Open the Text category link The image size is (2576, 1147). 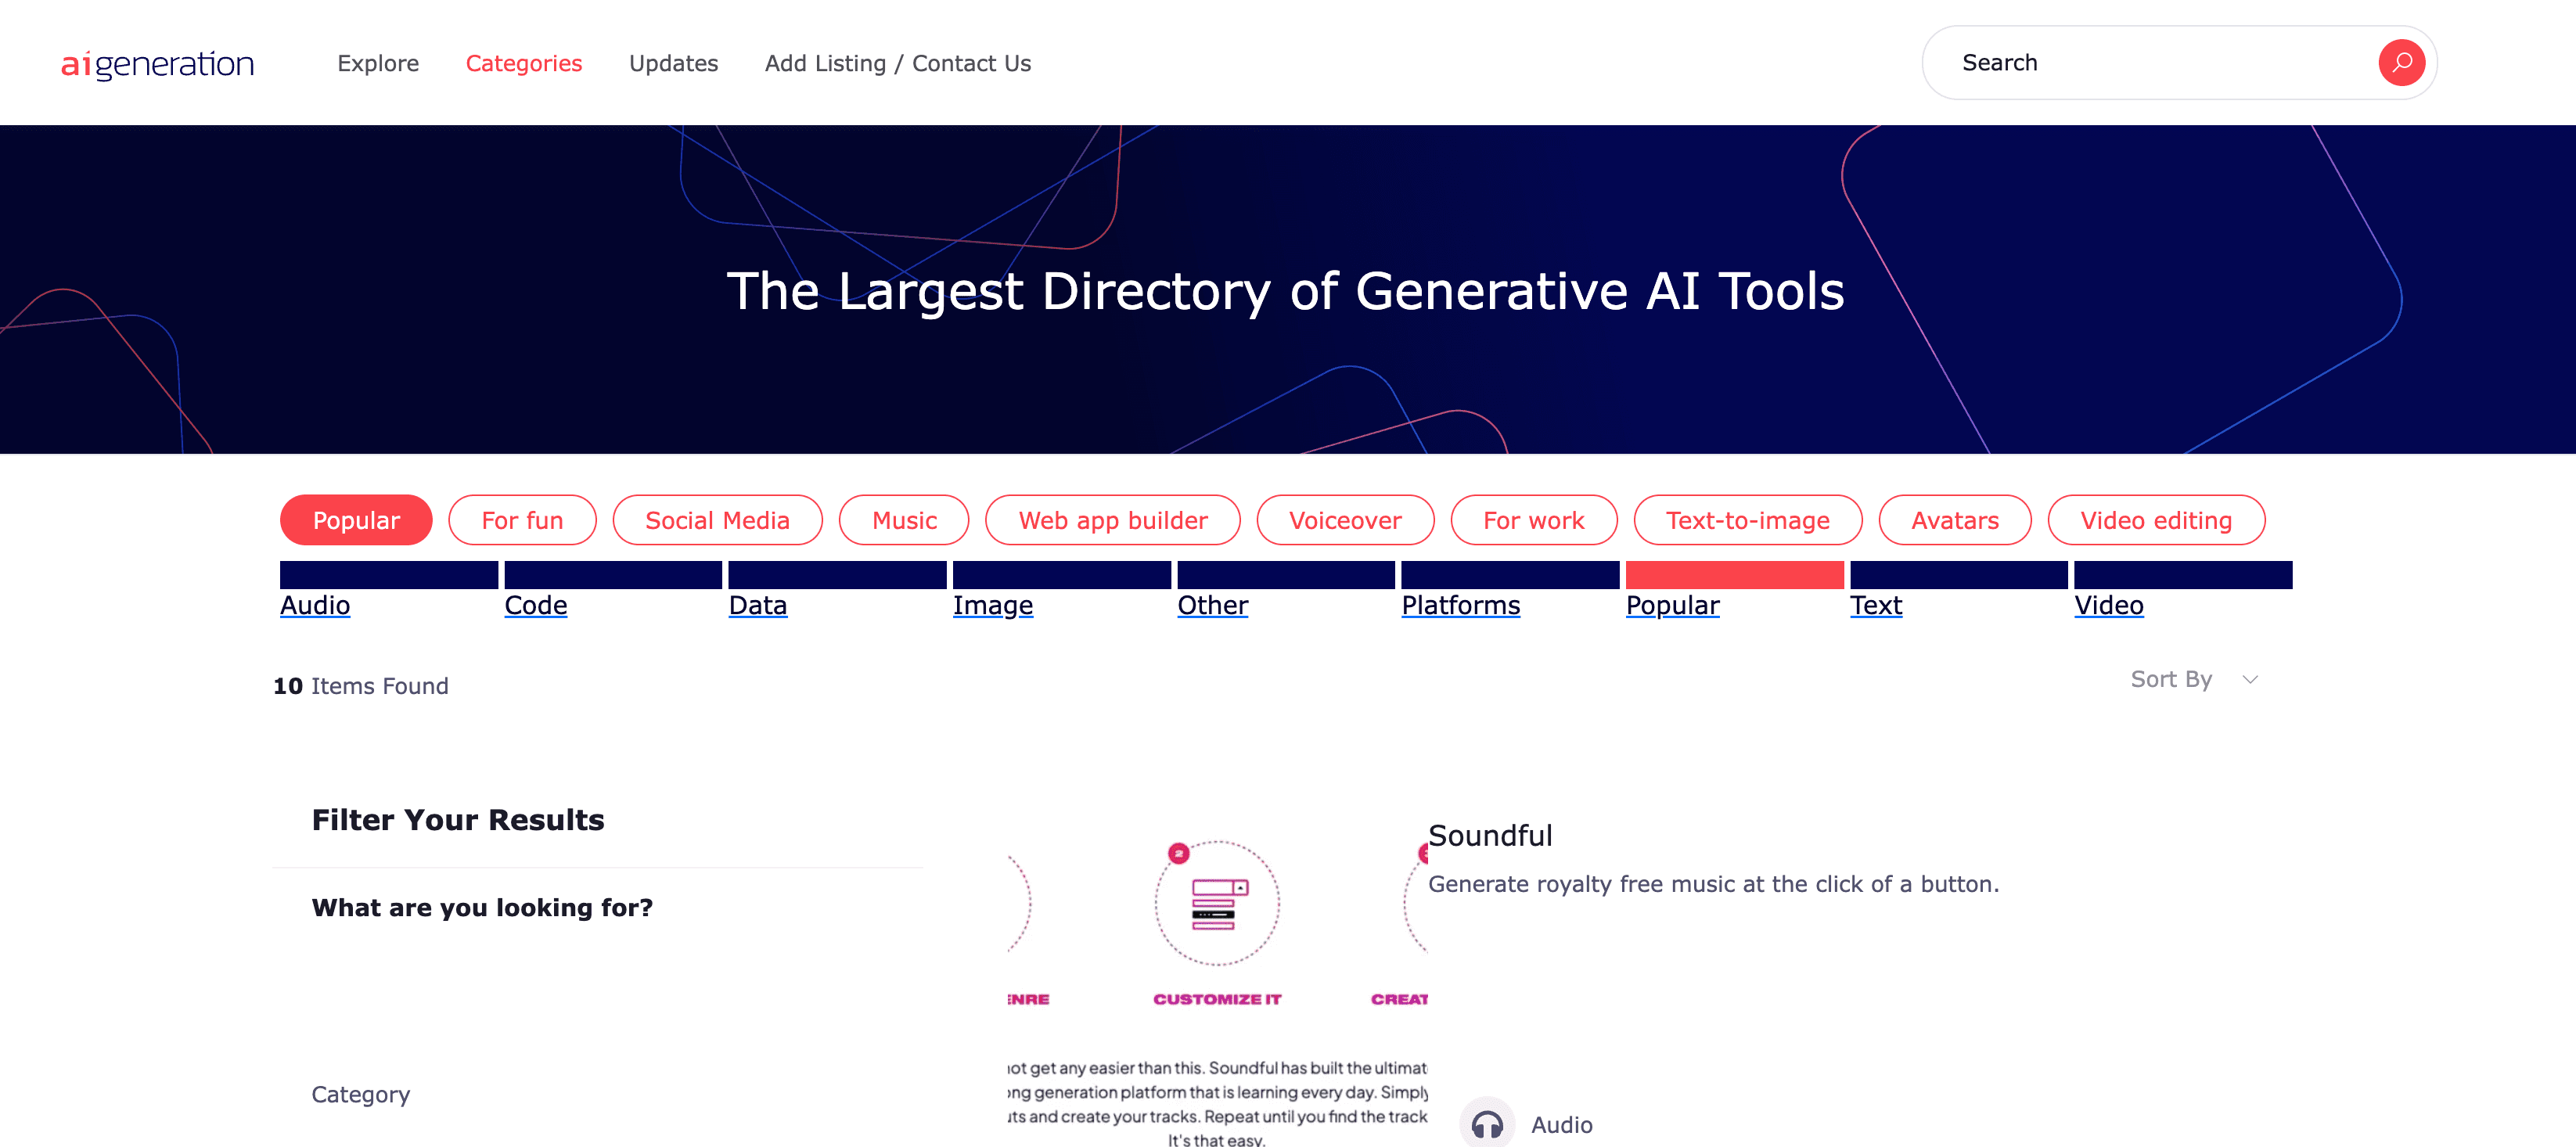tap(1876, 605)
